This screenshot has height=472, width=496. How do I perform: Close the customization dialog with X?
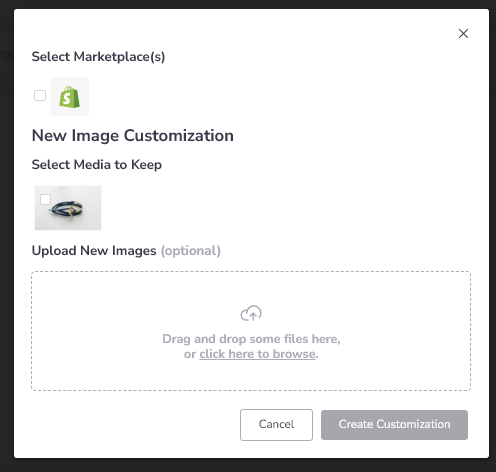(x=463, y=34)
